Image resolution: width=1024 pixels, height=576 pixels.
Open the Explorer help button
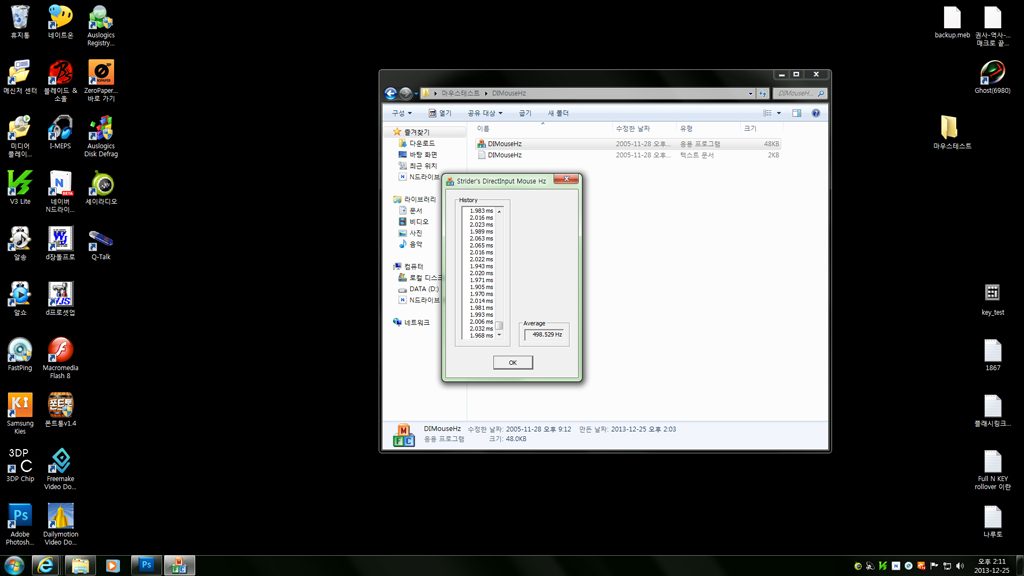point(816,113)
